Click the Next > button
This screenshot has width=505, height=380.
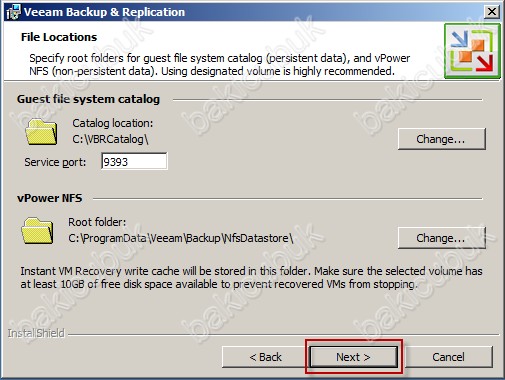click(353, 357)
